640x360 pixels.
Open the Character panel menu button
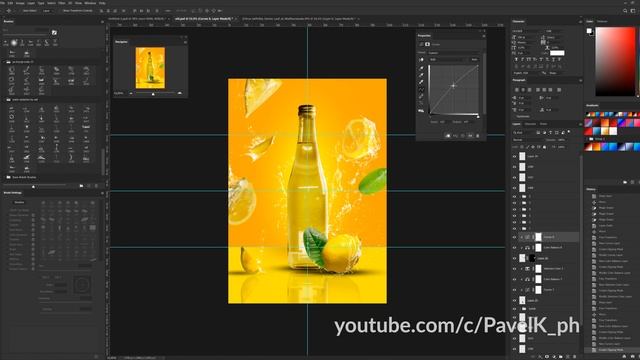click(580, 21)
